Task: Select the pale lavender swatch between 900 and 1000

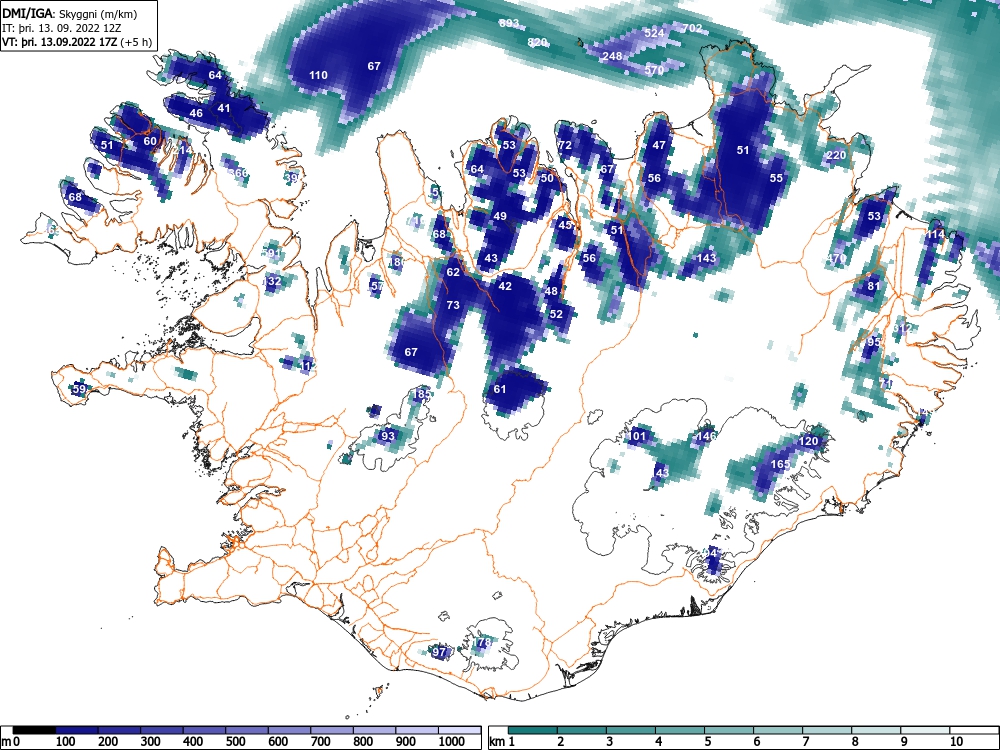Action: tap(416, 730)
